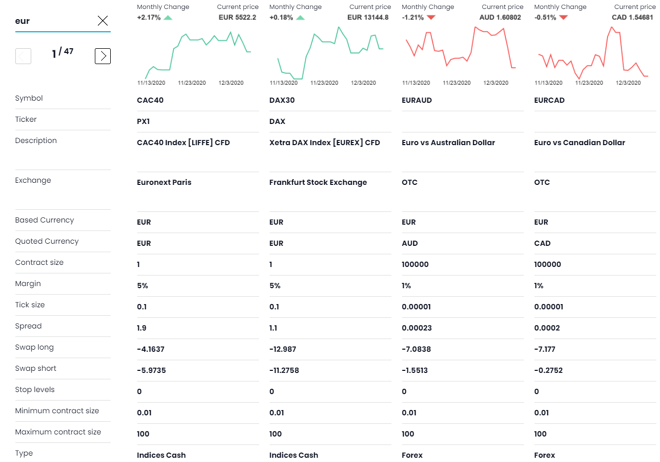Viewport: 660px width, 462px height.
Task: Click 'Xetra DAX Index [EUREX] CFD' description
Action: pos(325,143)
